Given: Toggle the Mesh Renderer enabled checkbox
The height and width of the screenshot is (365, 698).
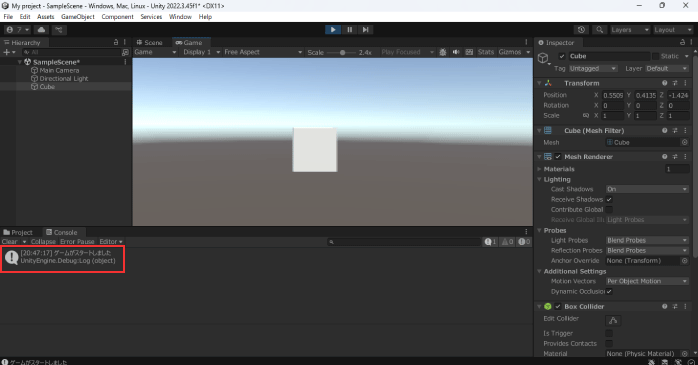Looking at the screenshot, I should [558, 157].
